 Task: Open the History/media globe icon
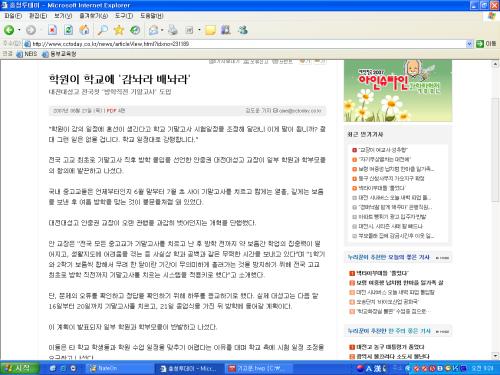pos(135,30)
